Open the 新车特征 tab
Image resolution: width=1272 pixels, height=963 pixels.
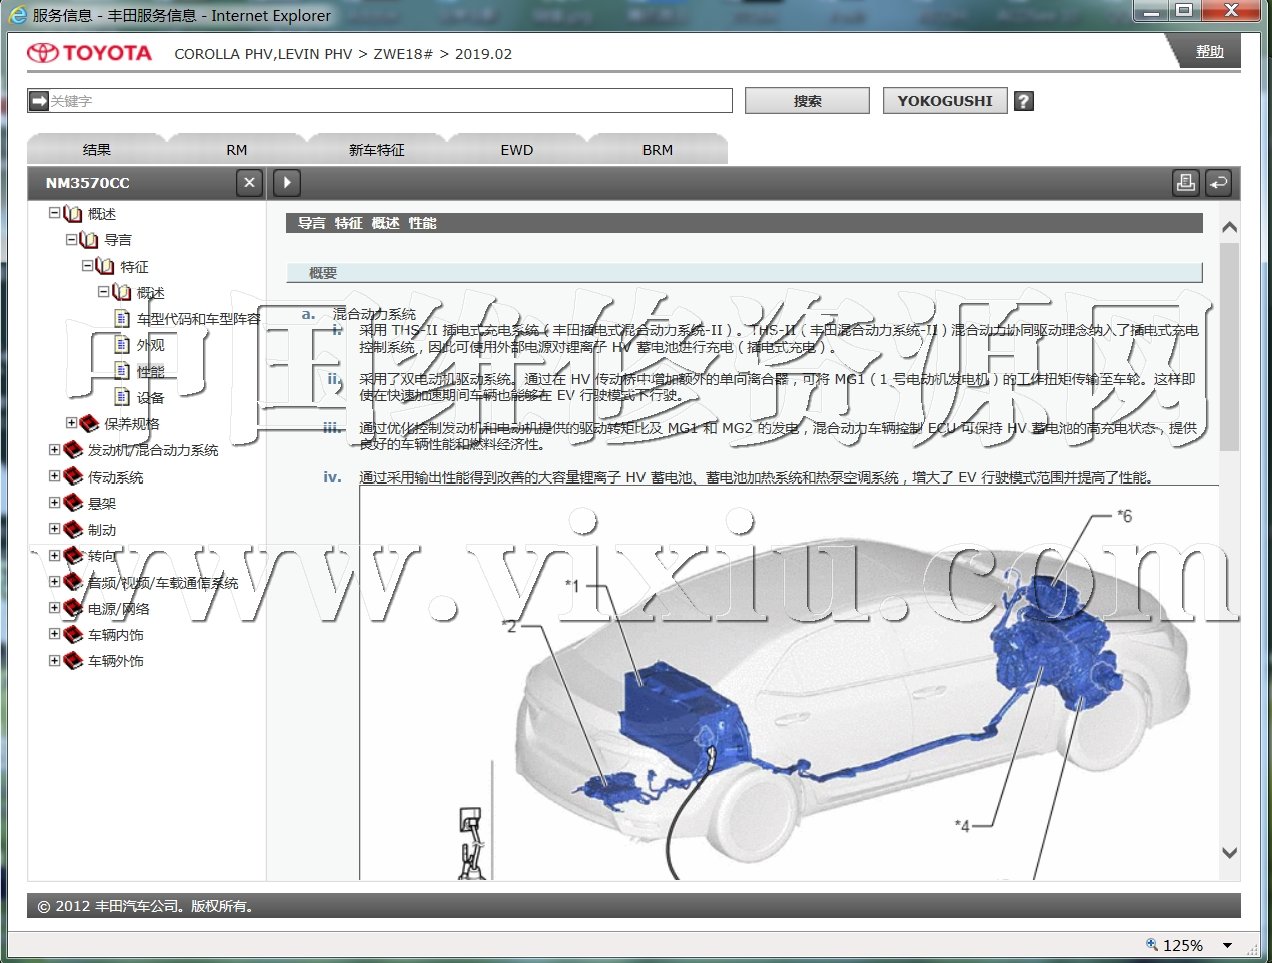coord(376,150)
